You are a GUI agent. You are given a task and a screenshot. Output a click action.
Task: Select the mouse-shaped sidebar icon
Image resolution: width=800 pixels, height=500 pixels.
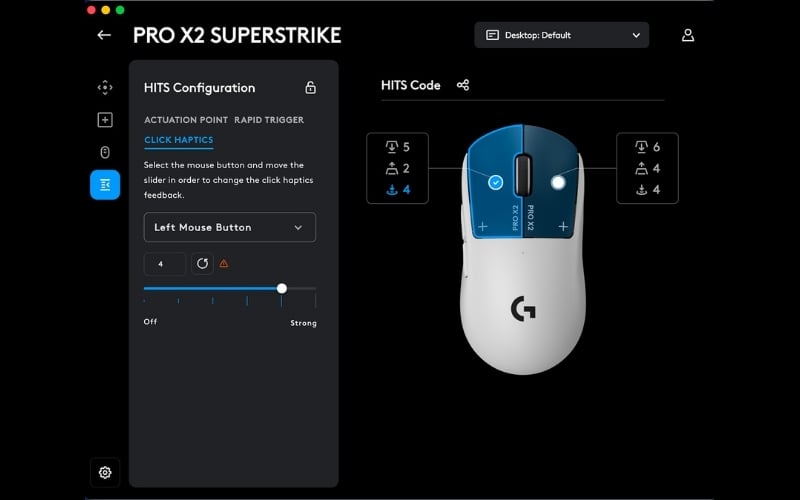pos(105,153)
